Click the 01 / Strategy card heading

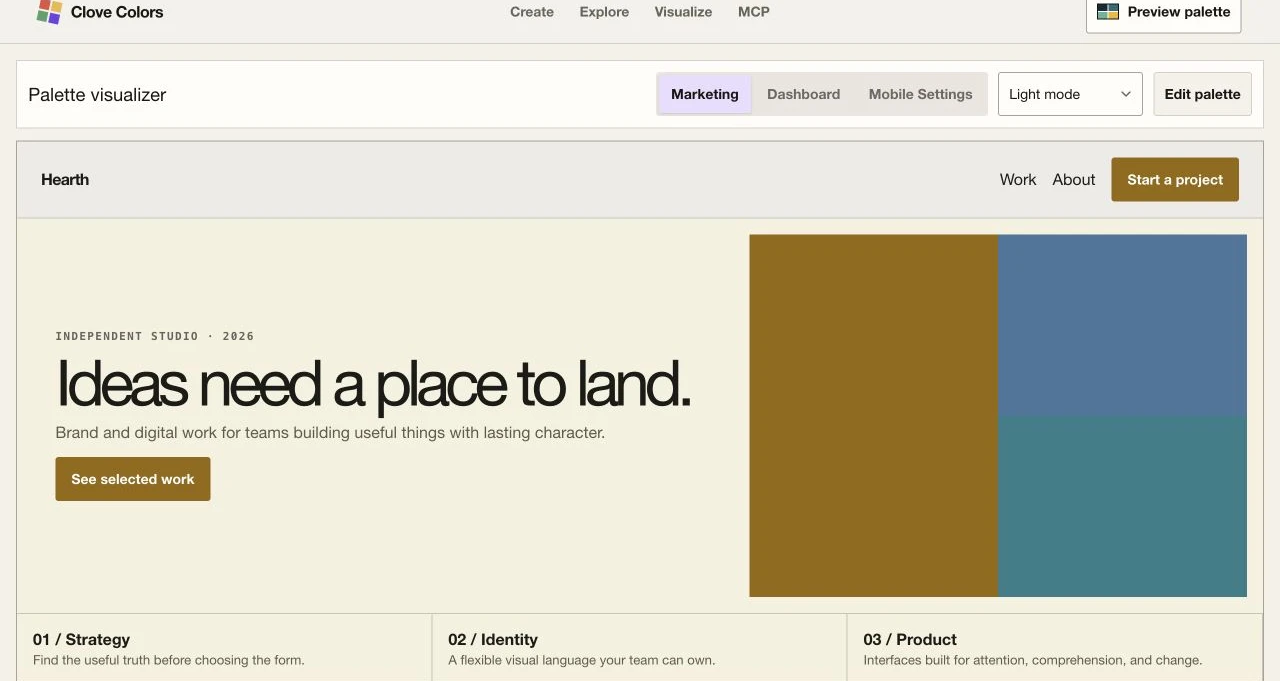(x=81, y=640)
